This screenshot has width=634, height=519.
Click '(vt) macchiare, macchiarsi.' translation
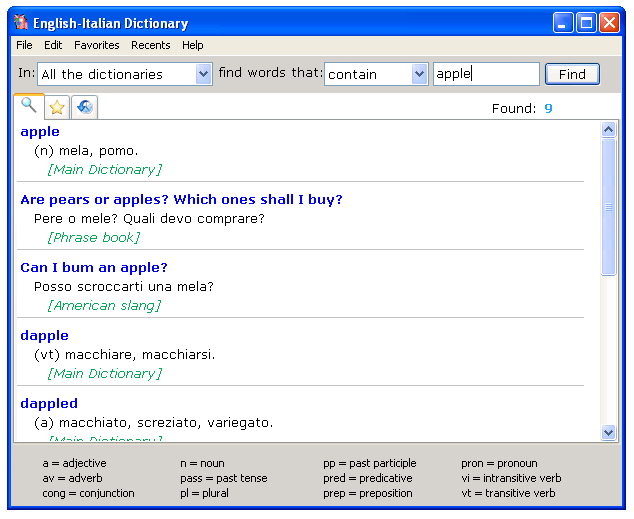pyautogui.click(x=125, y=354)
